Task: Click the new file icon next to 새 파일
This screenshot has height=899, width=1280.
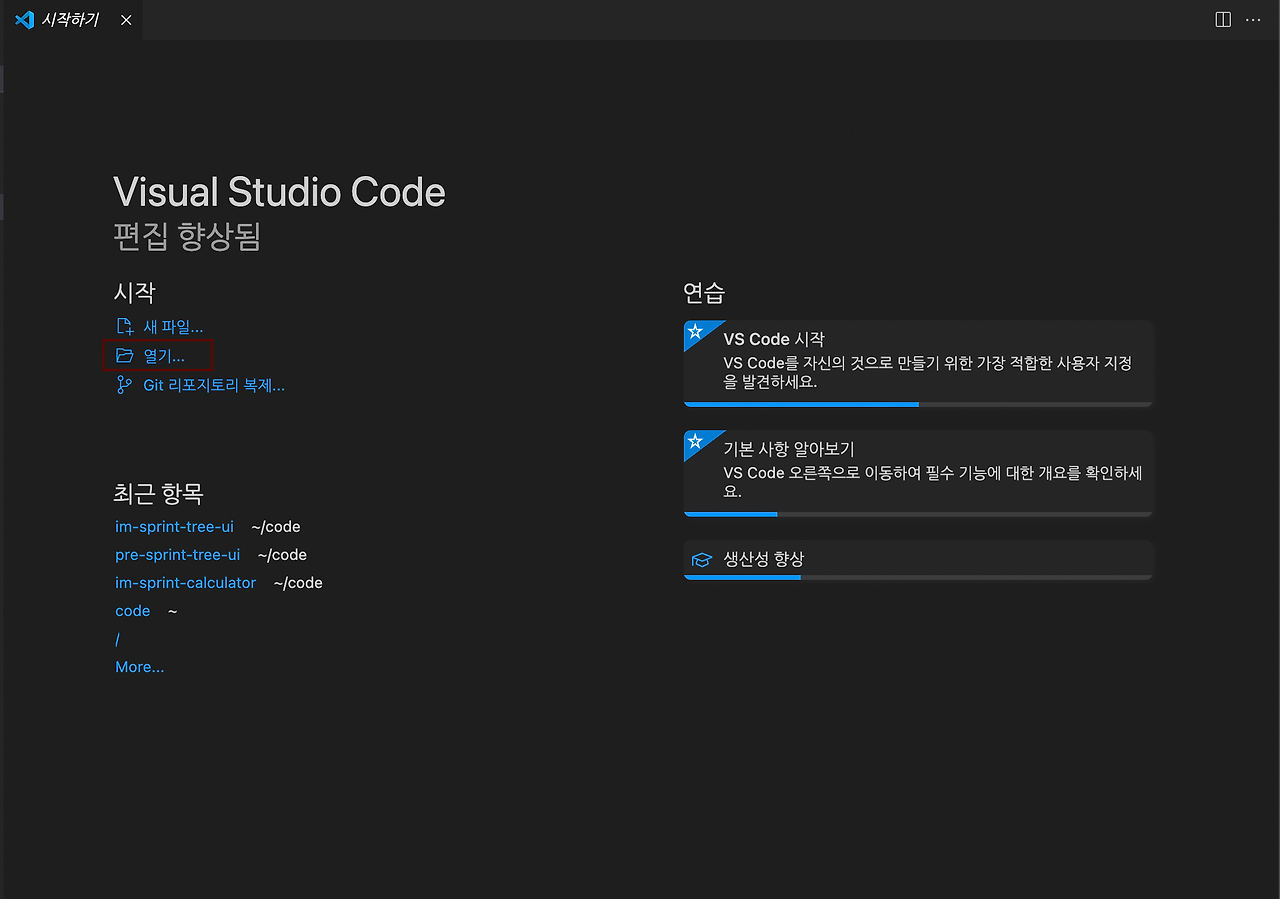Action: point(125,327)
